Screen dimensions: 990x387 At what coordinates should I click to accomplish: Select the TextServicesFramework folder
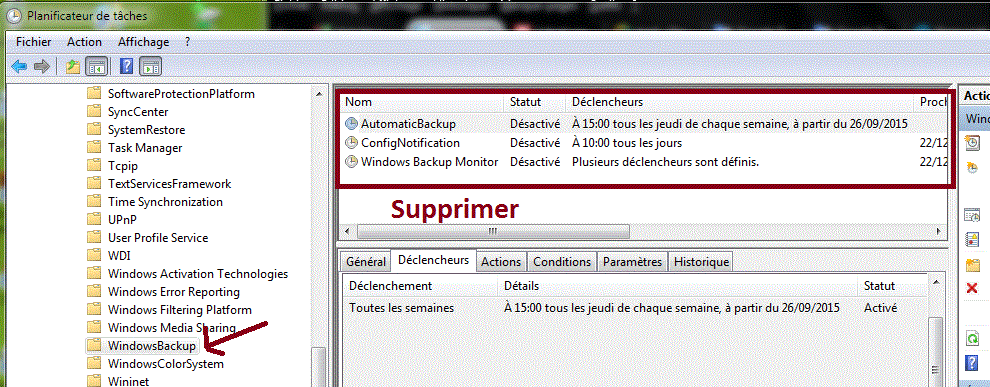point(169,184)
